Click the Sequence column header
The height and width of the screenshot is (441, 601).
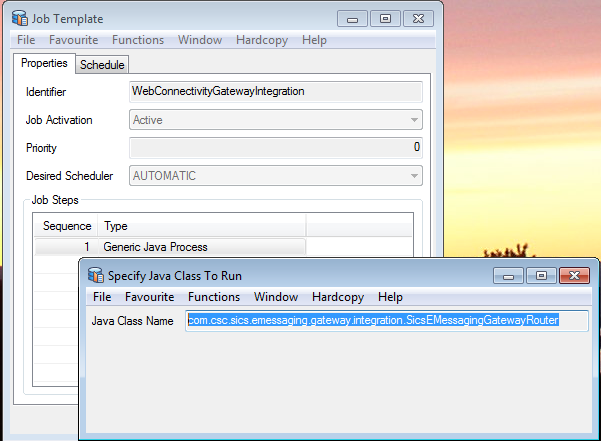click(x=66, y=226)
